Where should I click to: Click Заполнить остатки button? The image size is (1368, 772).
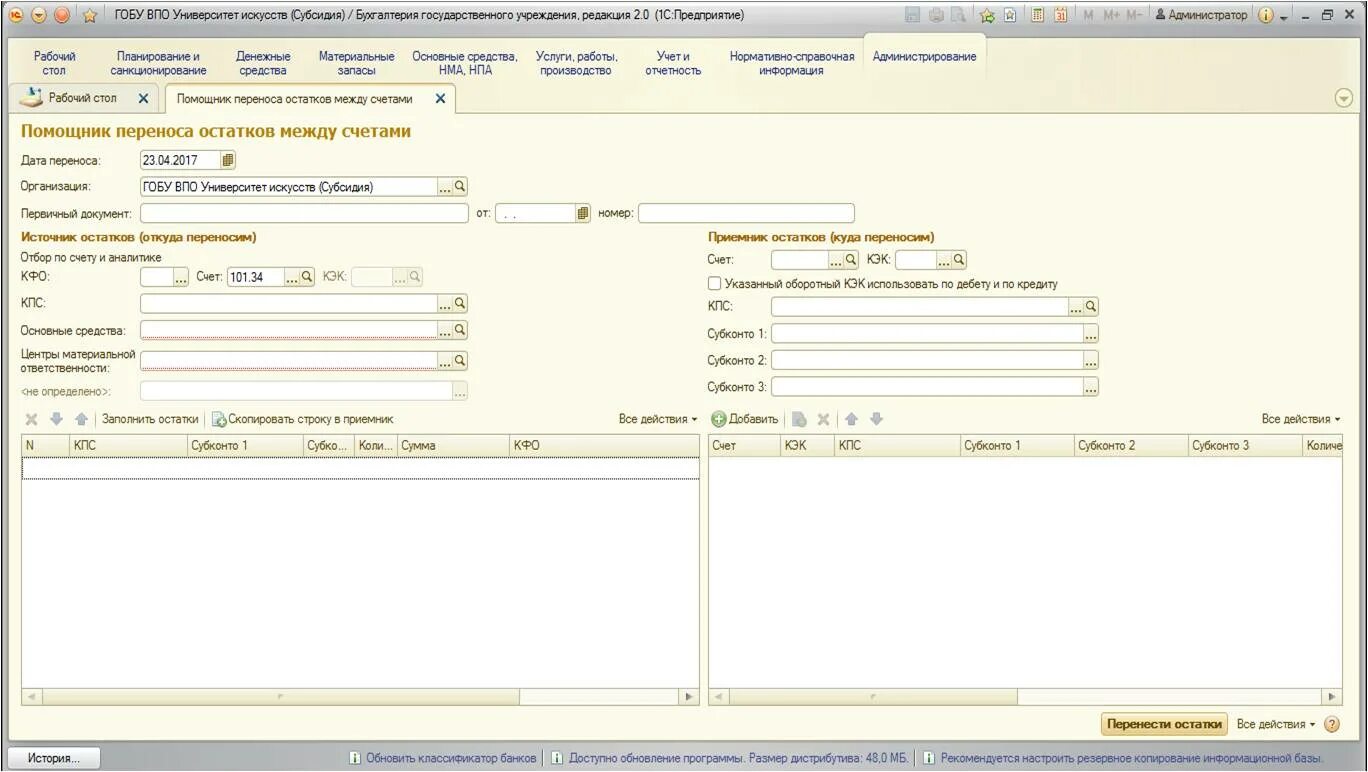pos(150,419)
